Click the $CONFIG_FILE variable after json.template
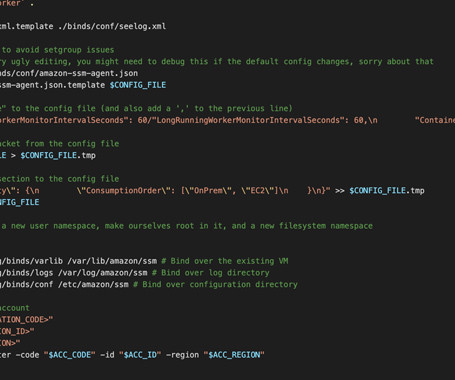455x380 pixels. [x=138, y=85]
